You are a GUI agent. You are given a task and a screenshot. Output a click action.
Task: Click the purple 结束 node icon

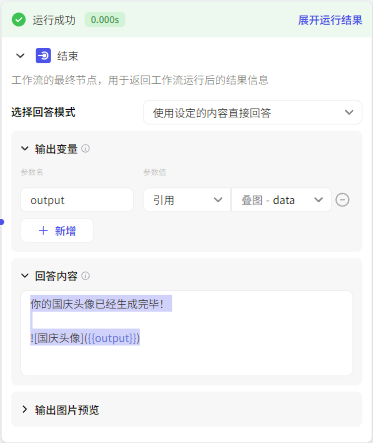[x=43, y=56]
